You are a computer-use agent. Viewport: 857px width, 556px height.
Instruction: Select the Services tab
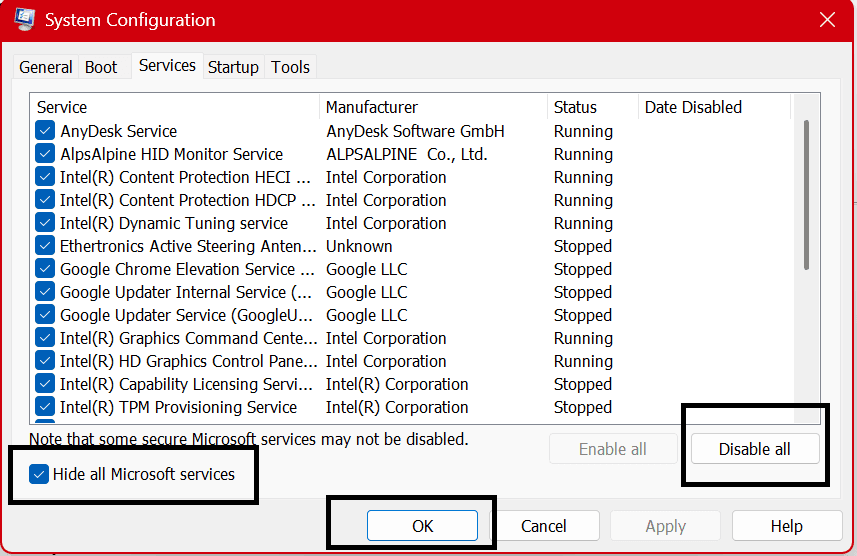[167, 66]
